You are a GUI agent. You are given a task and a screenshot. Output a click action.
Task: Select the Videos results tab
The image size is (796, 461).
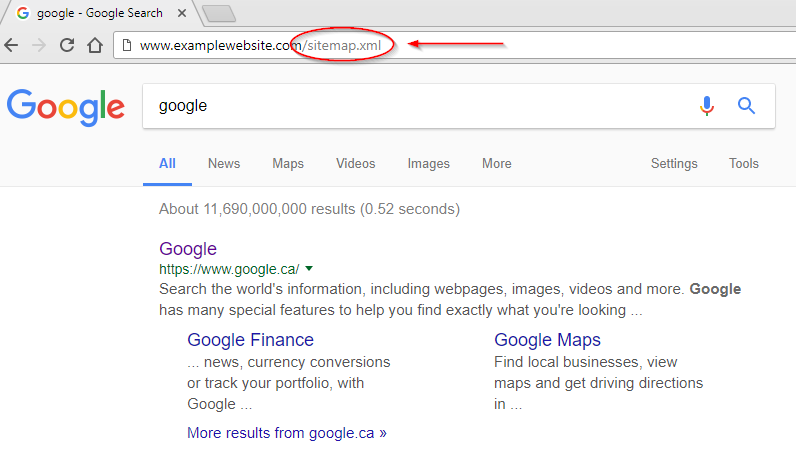coord(355,163)
